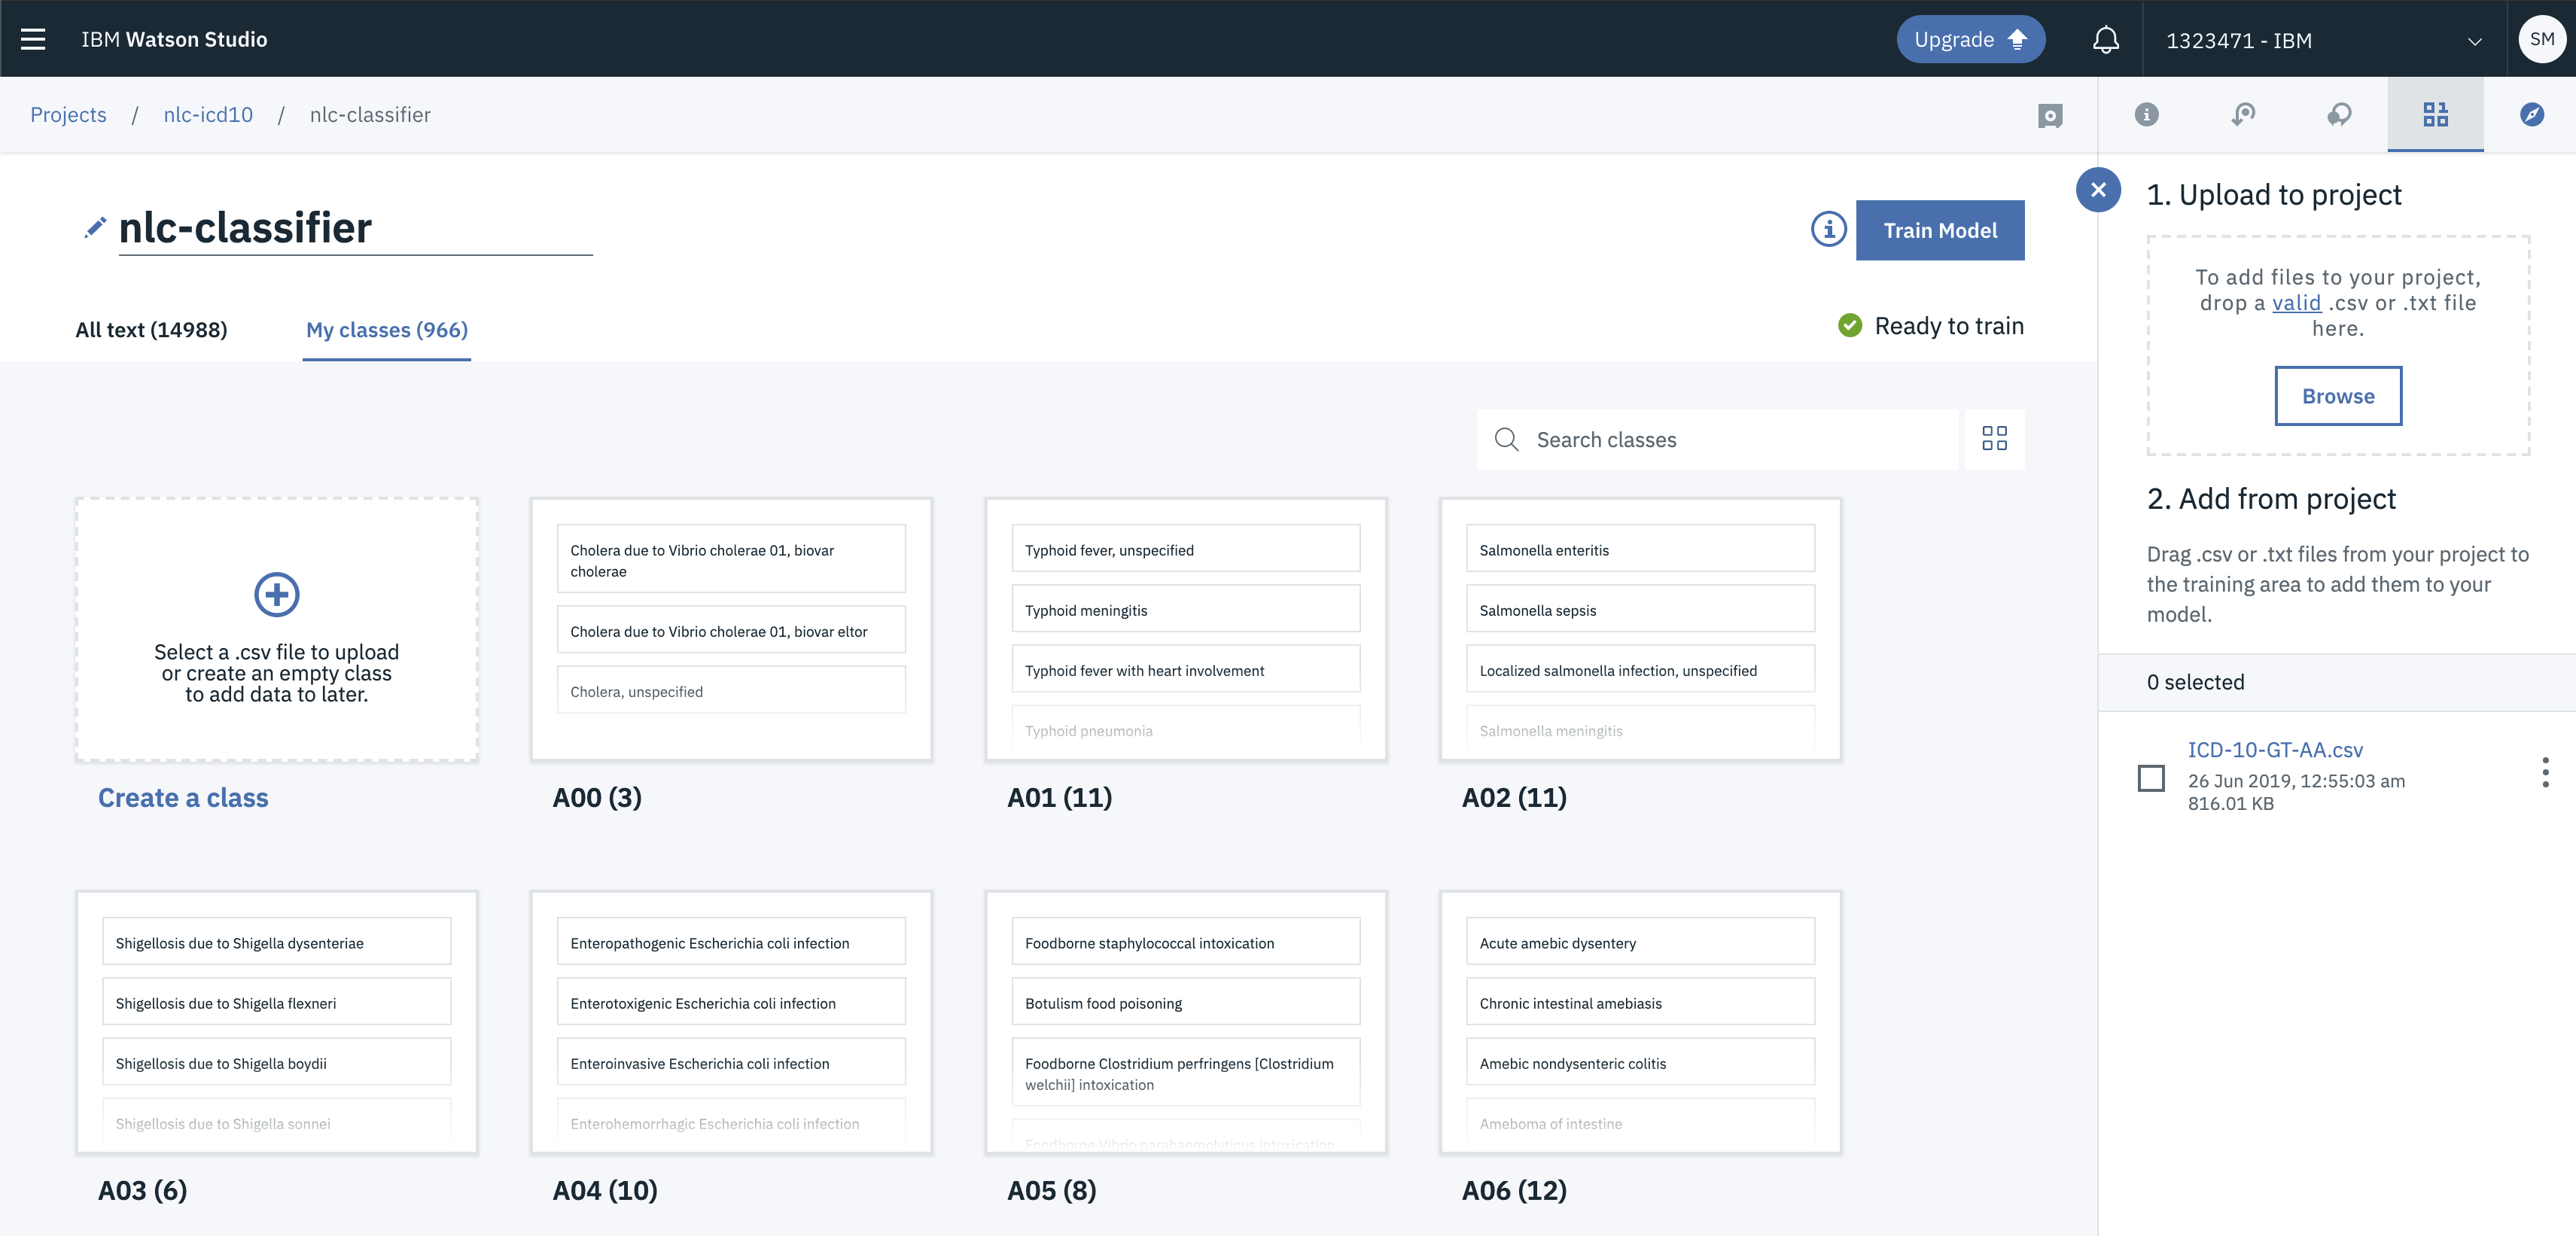Image resolution: width=2576 pixels, height=1236 pixels.
Task: Click the notifications bell icon
Action: (2105, 40)
